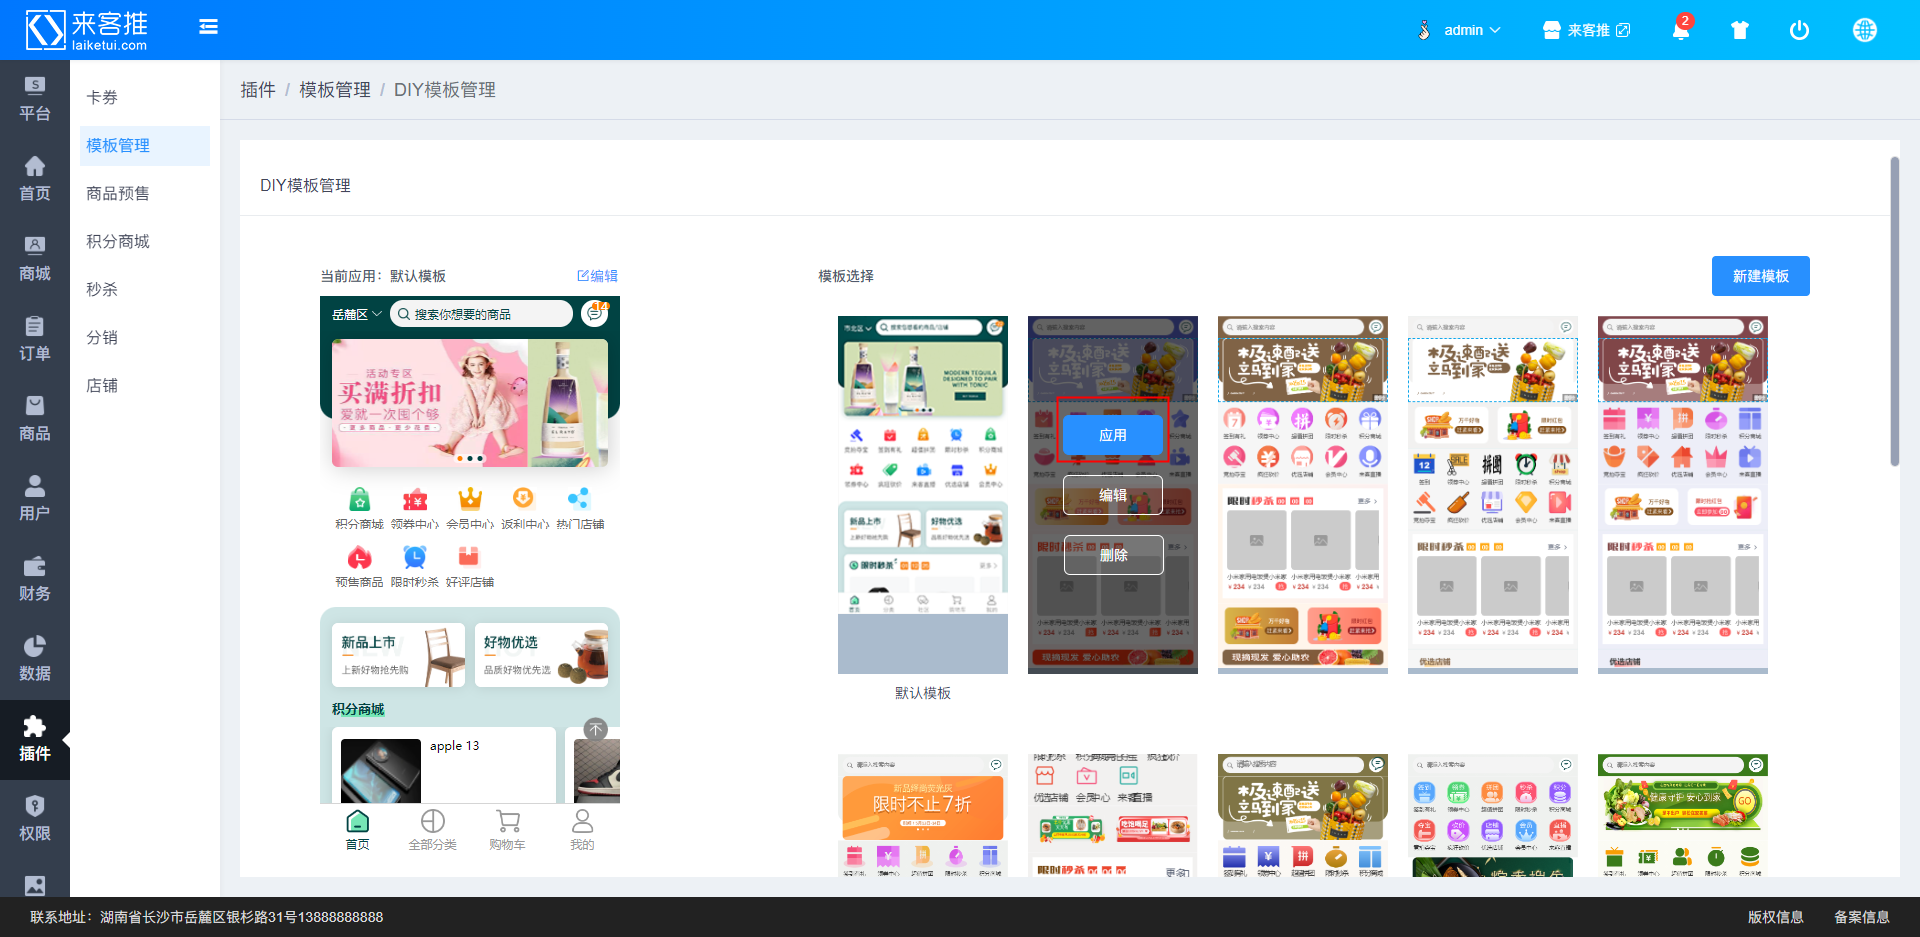Open the 权限 sidebar section
The image size is (1920, 937).
pos(35,819)
